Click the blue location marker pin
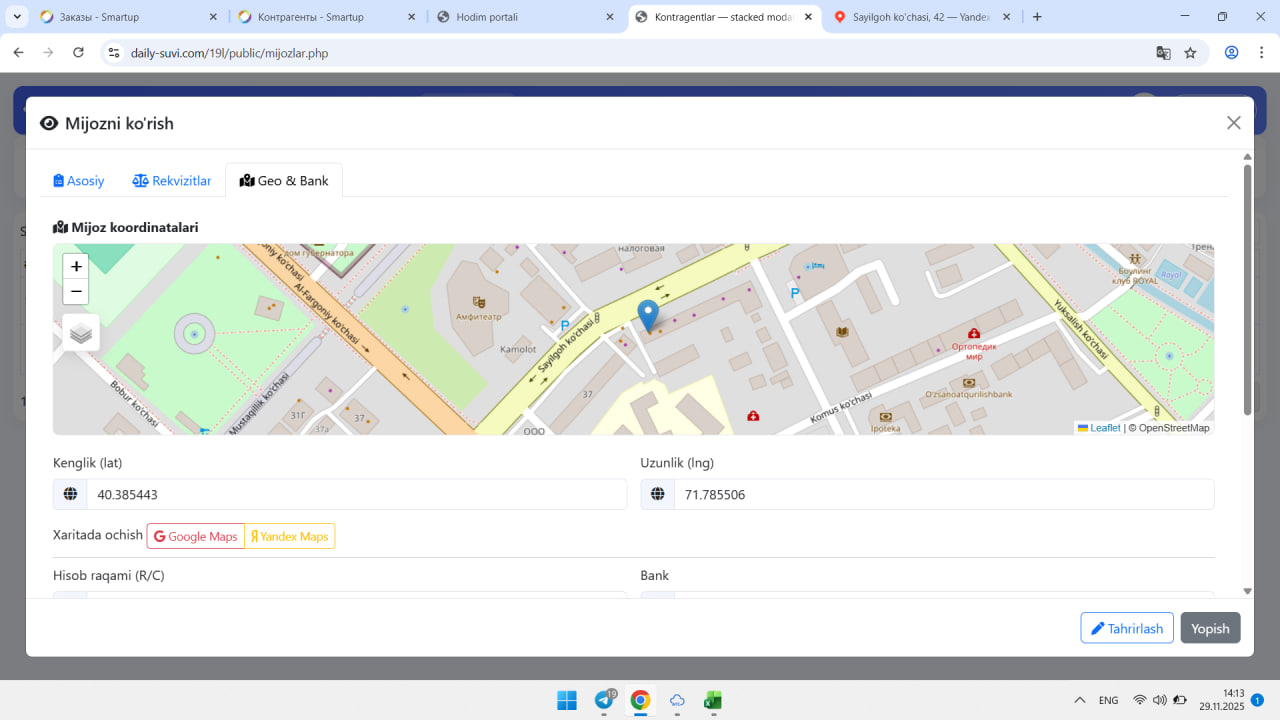 tap(648, 315)
